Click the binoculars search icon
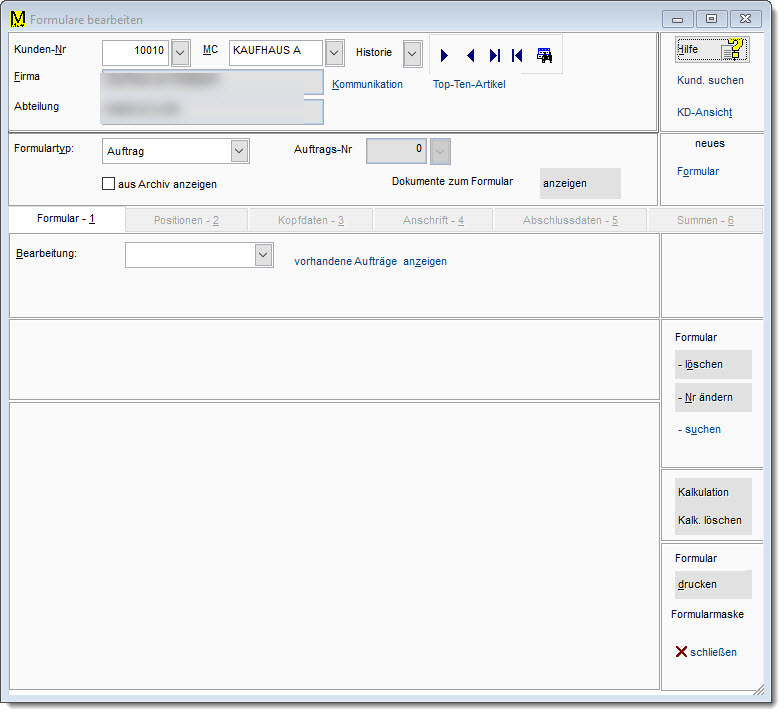This screenshot has height=715, width=784. pos(544,56)
